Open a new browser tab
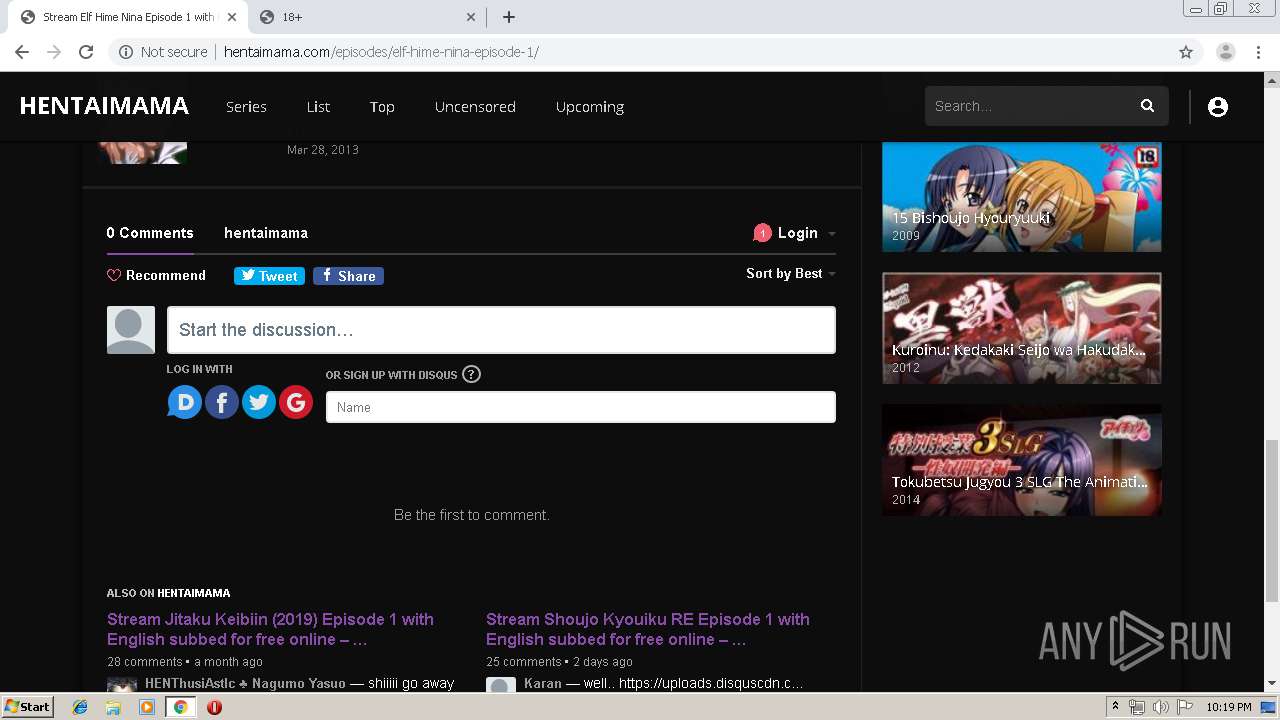This screenshot has height=720, width=1280. click(509, 17)
